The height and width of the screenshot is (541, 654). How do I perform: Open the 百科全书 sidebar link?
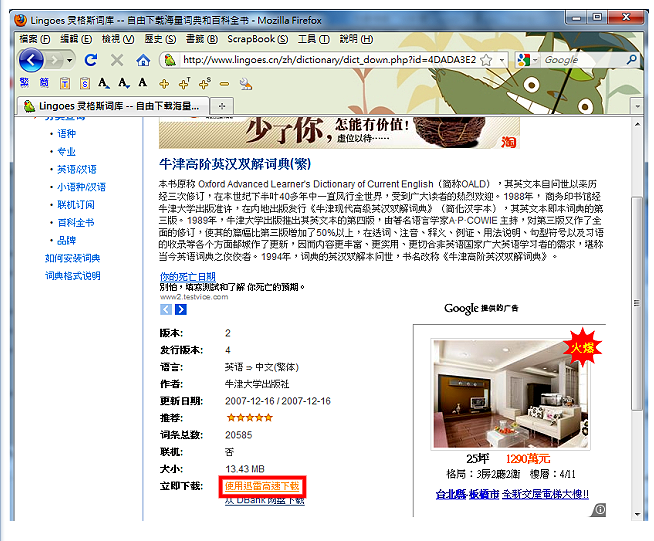point(76,223)
